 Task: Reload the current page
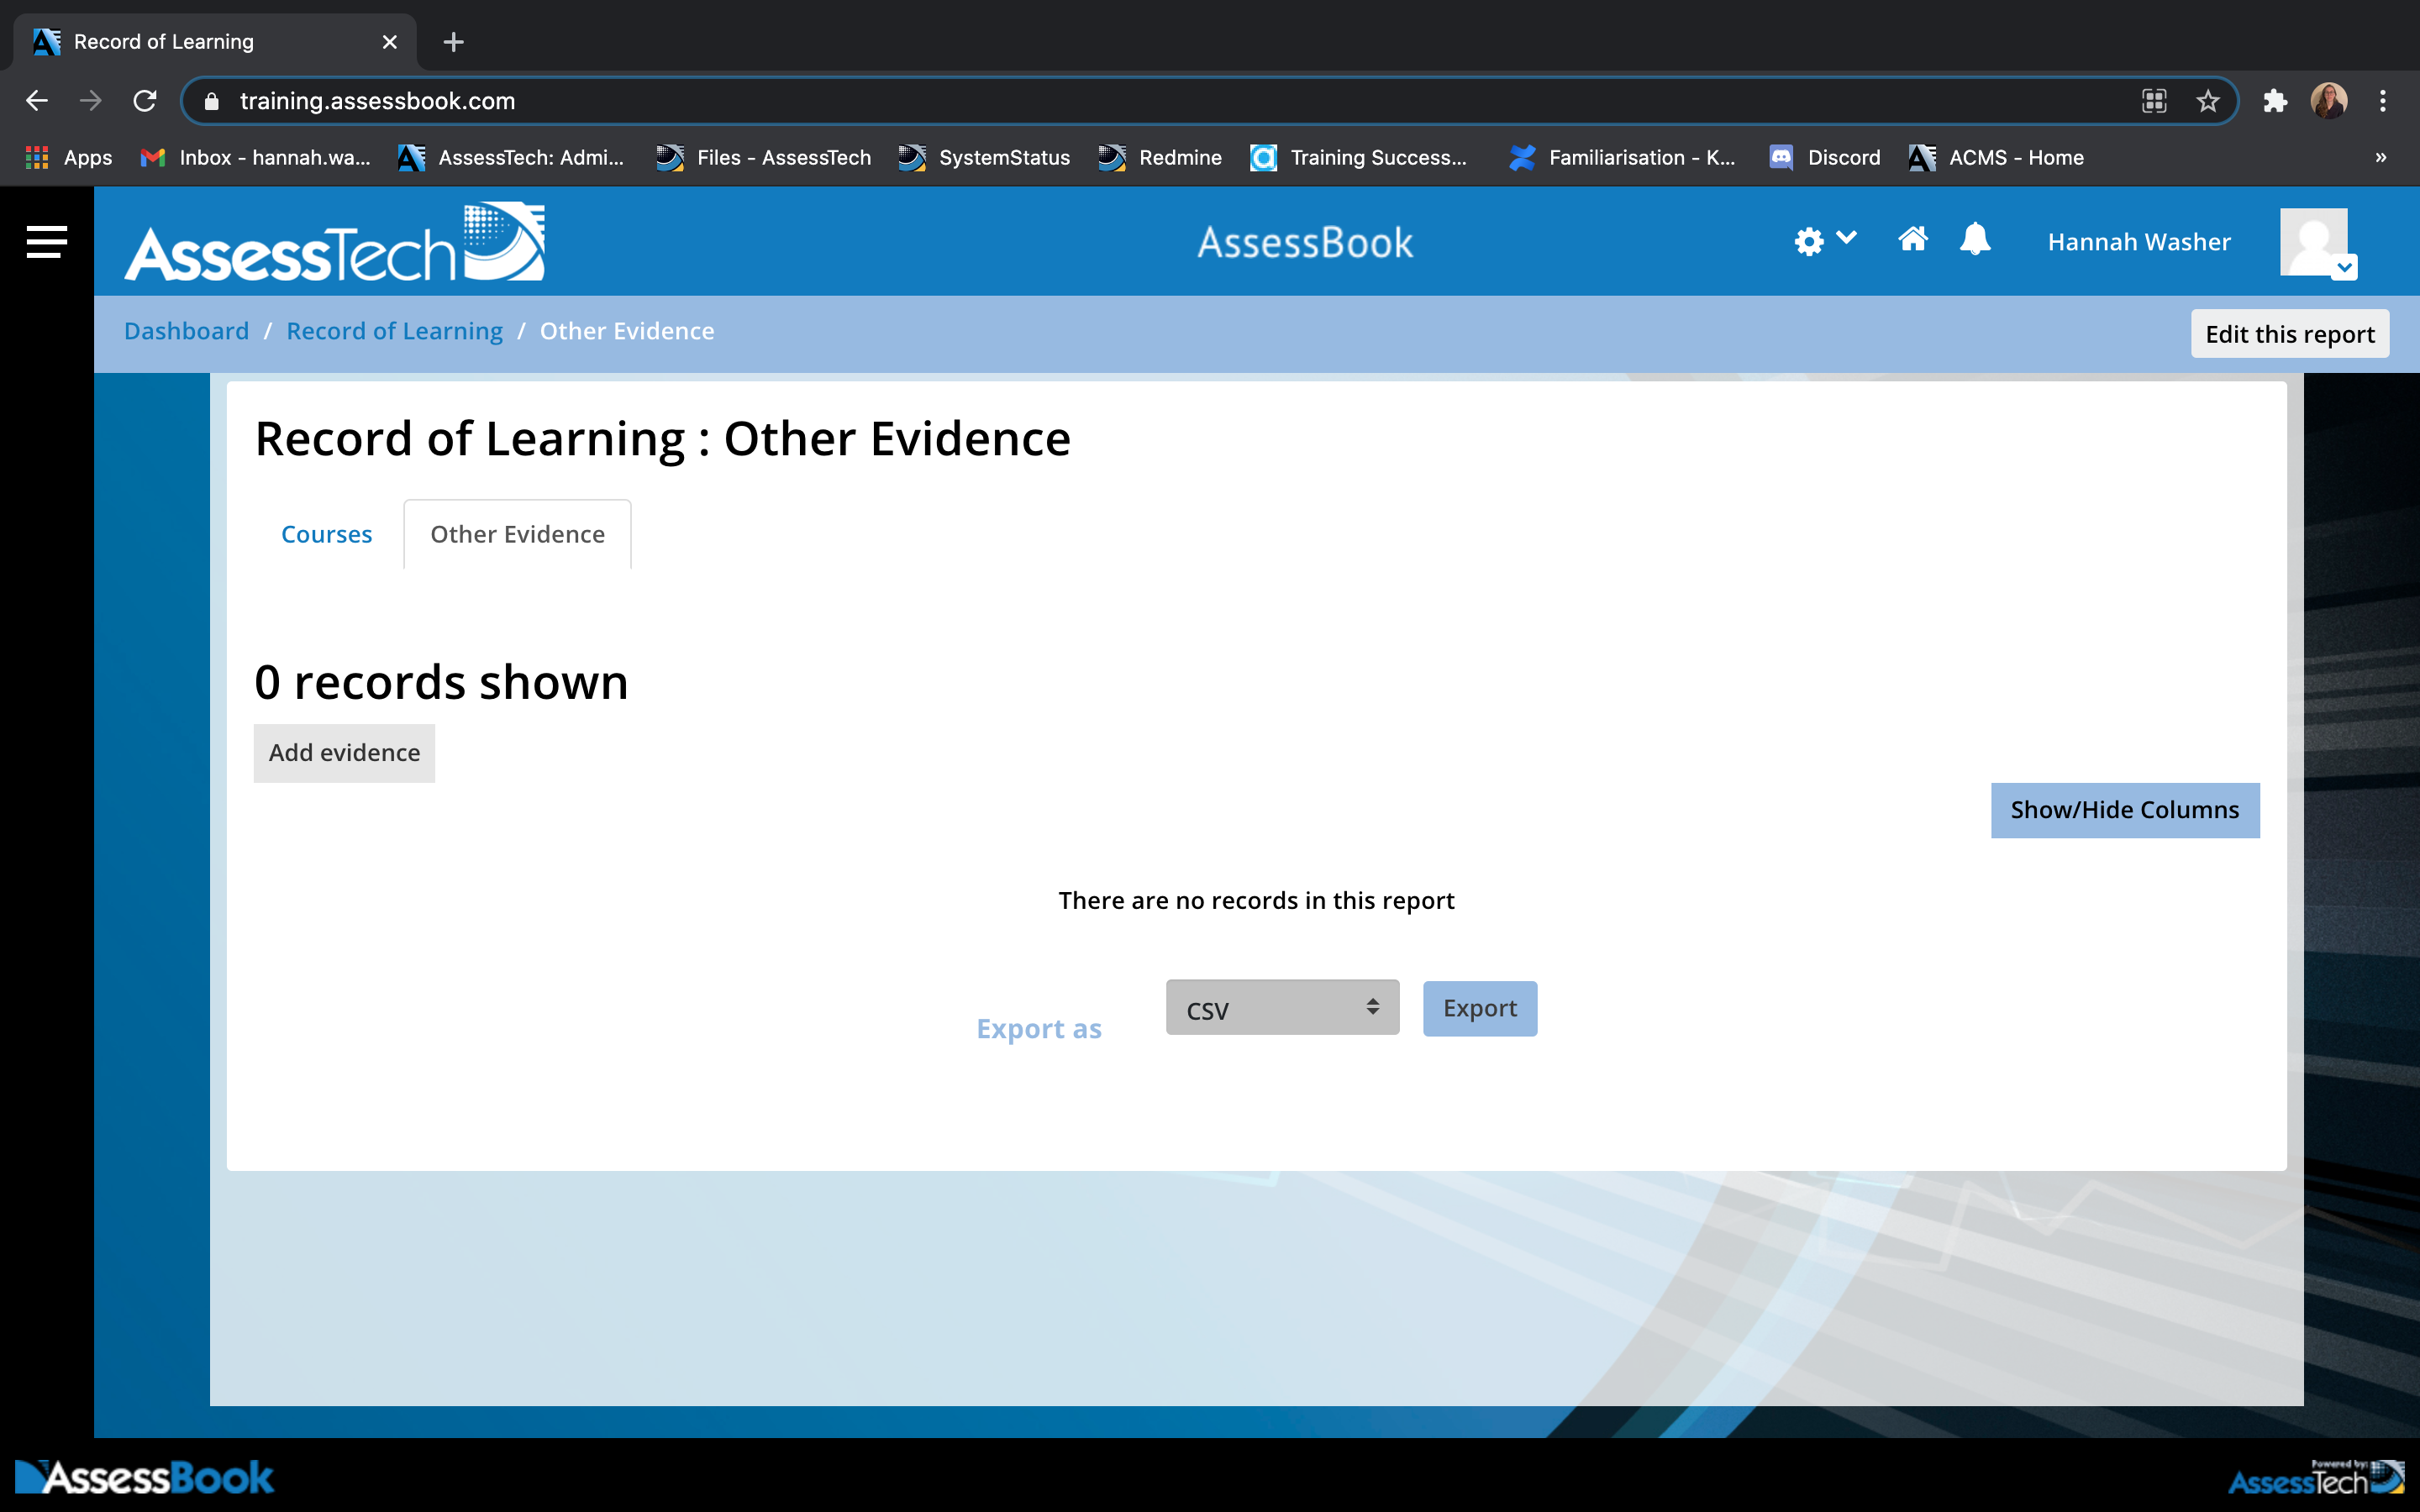145,101
